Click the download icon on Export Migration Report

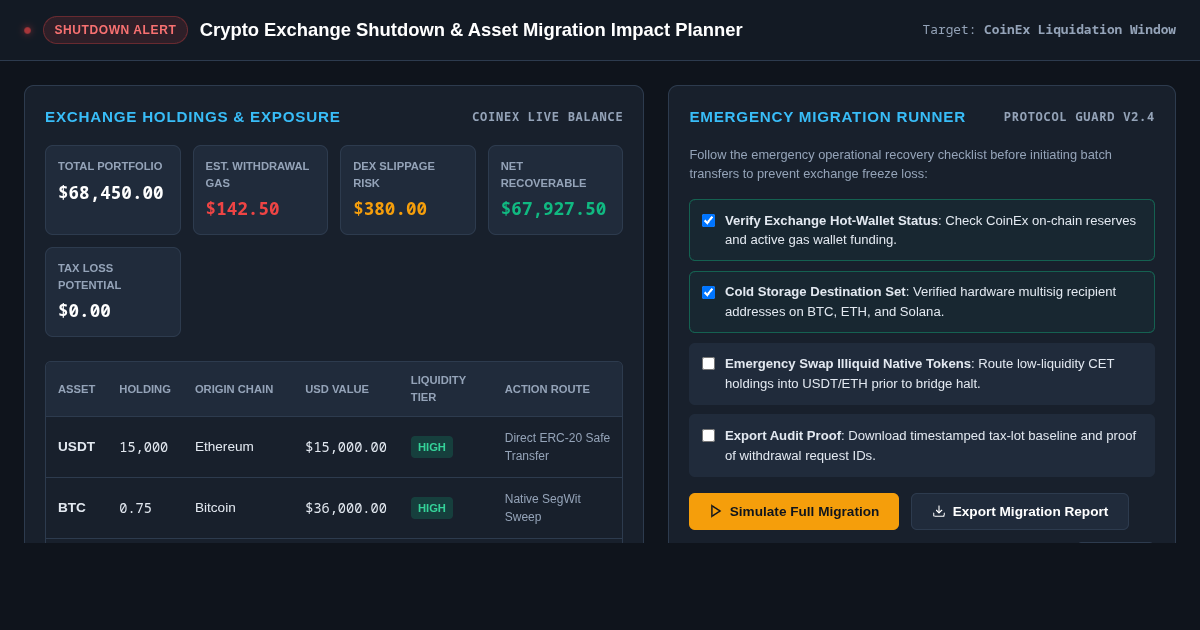point(939,511)
